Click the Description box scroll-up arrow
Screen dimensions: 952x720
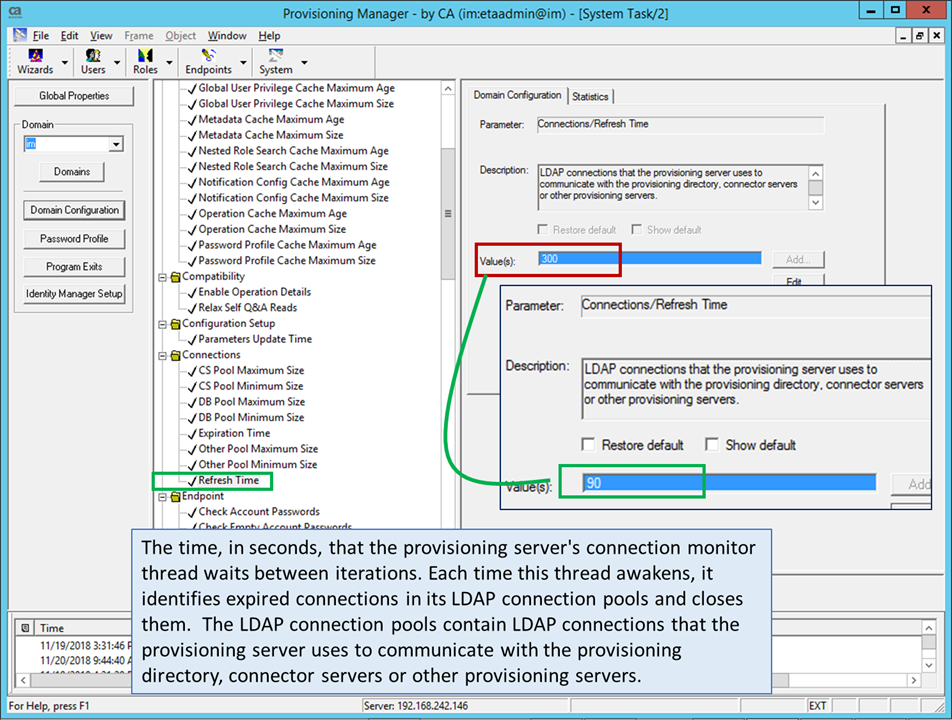click(816, 173)
